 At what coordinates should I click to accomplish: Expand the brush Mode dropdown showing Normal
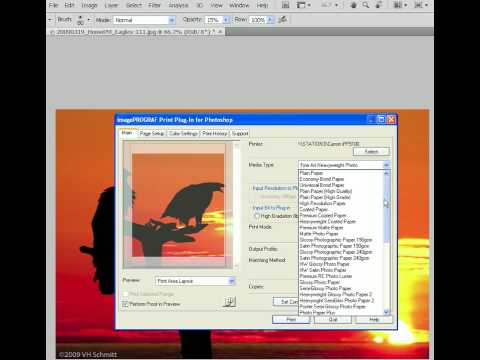tap(145, 20)
